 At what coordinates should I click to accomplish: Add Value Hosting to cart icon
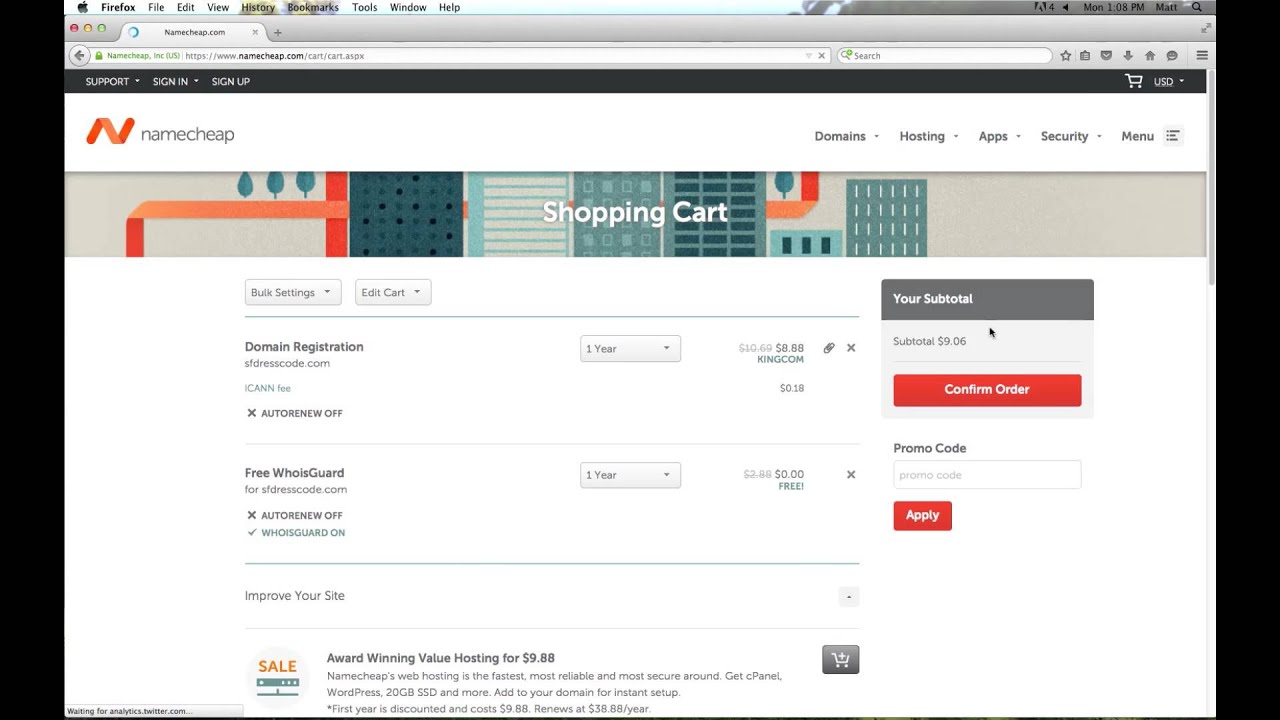[840, 660]
